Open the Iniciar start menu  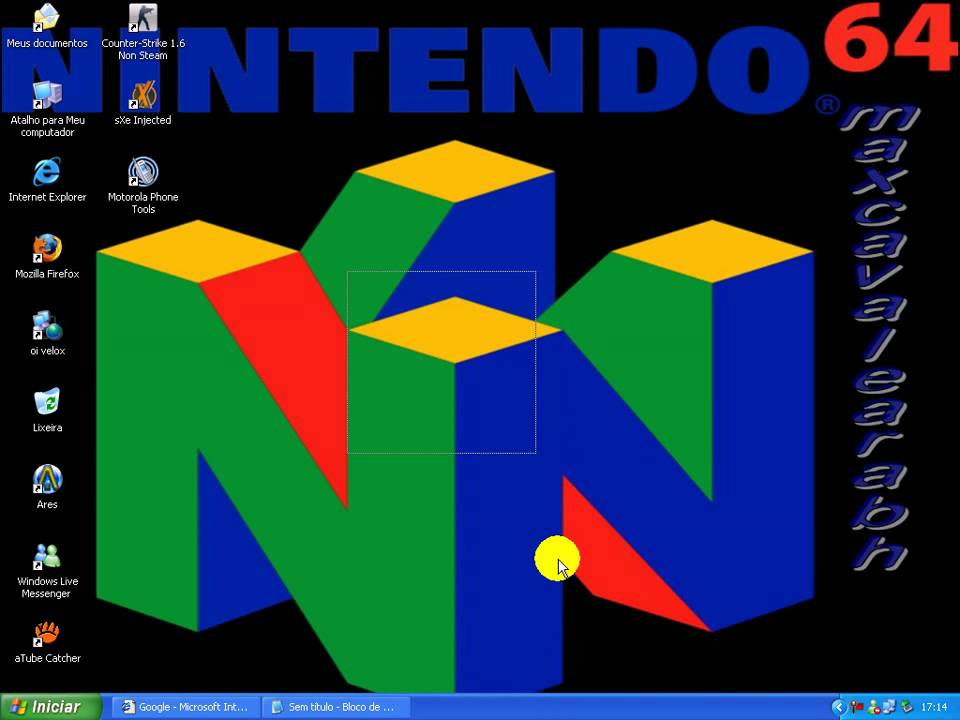click(x=50, y=707)
